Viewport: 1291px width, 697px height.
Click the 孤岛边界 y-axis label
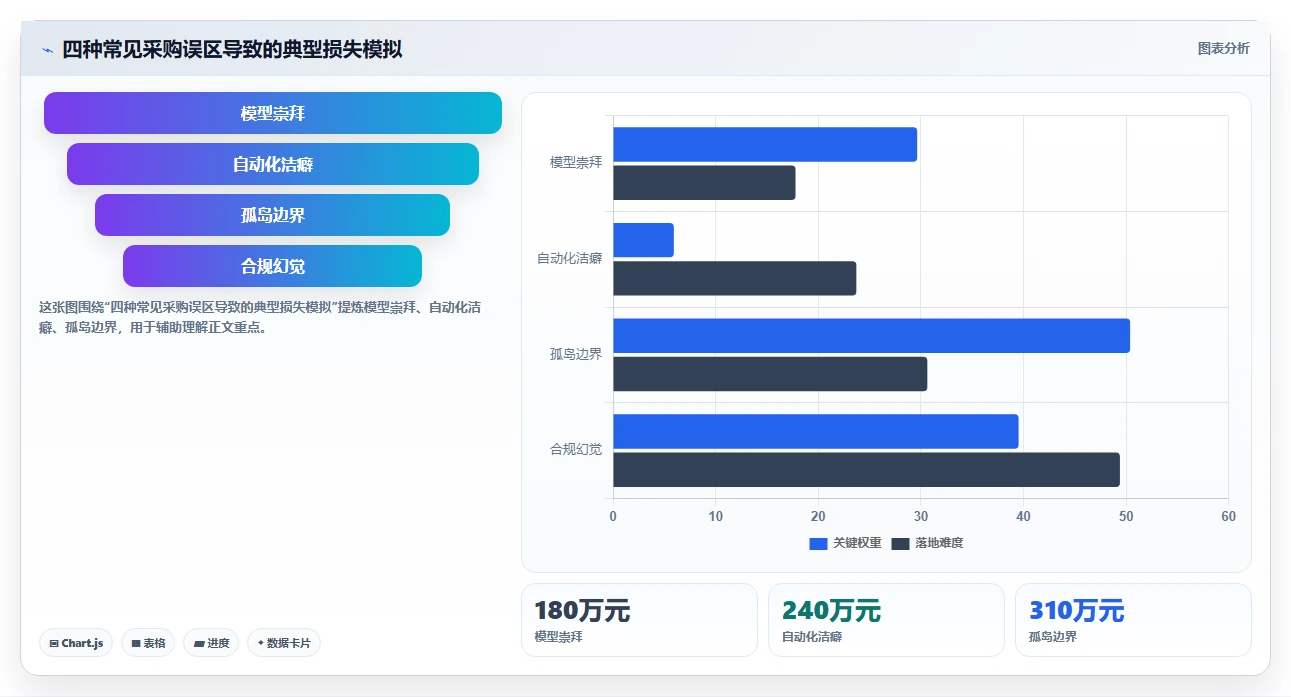[x=576, y=354]
